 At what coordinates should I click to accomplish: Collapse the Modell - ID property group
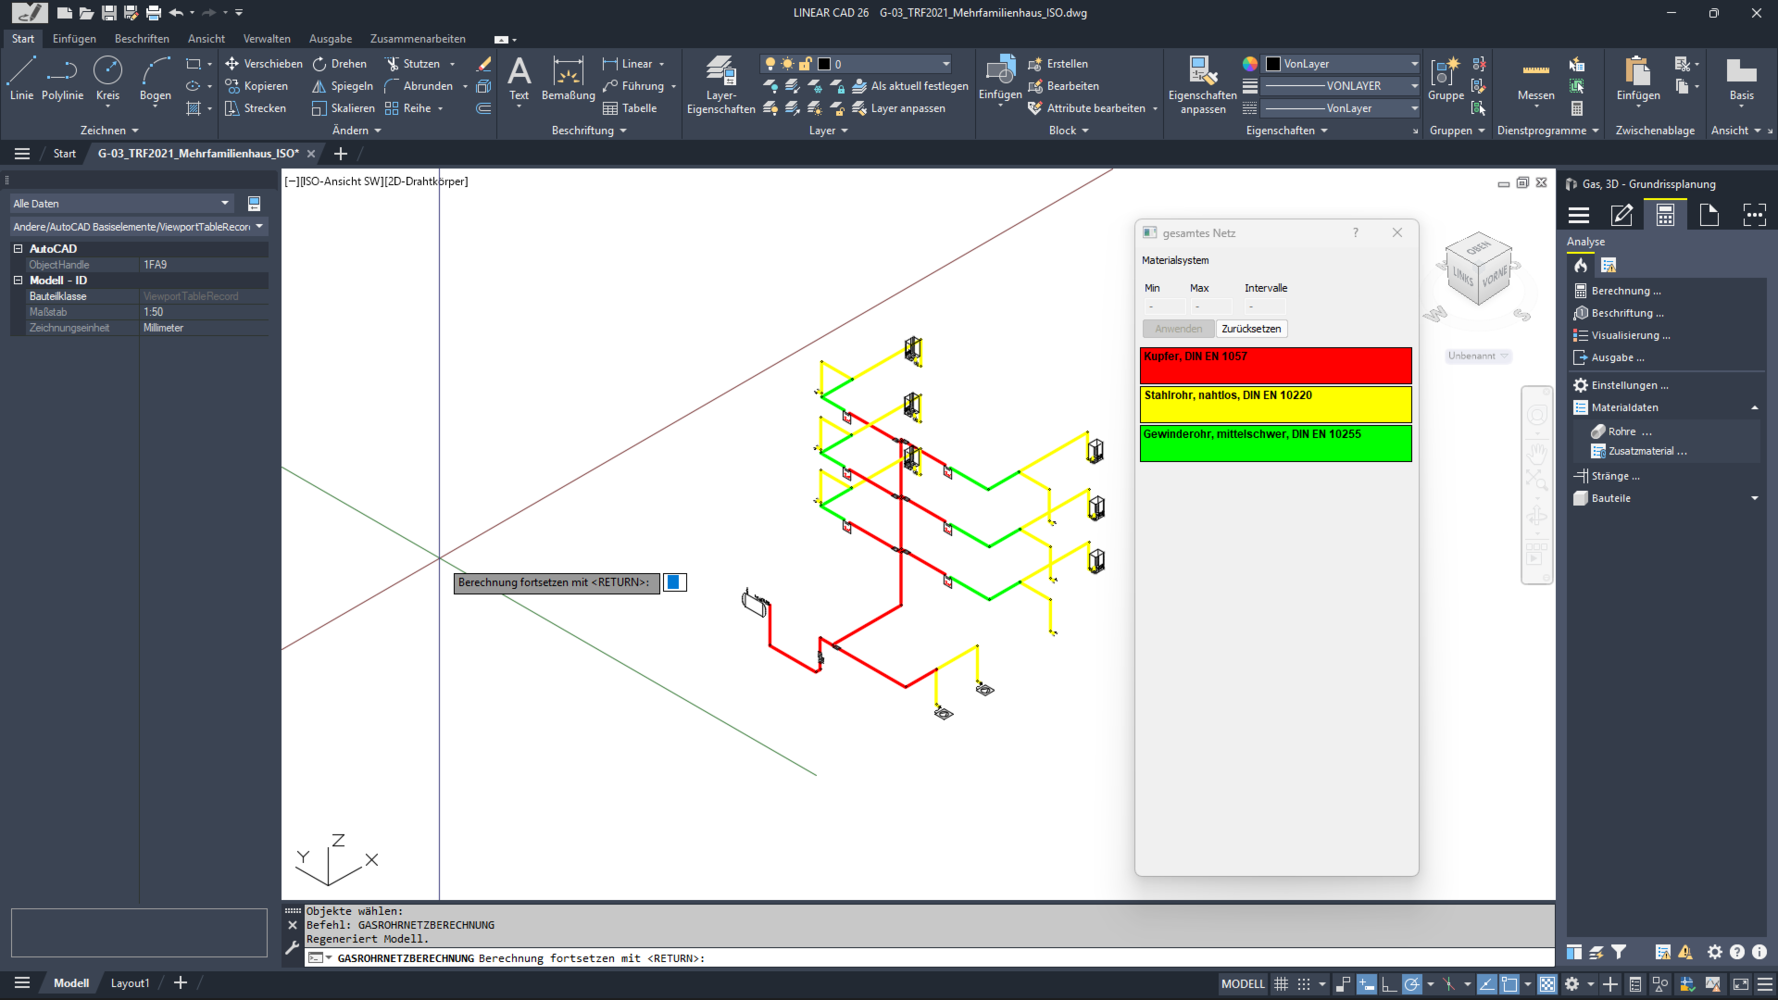click(x=18, y=280)
